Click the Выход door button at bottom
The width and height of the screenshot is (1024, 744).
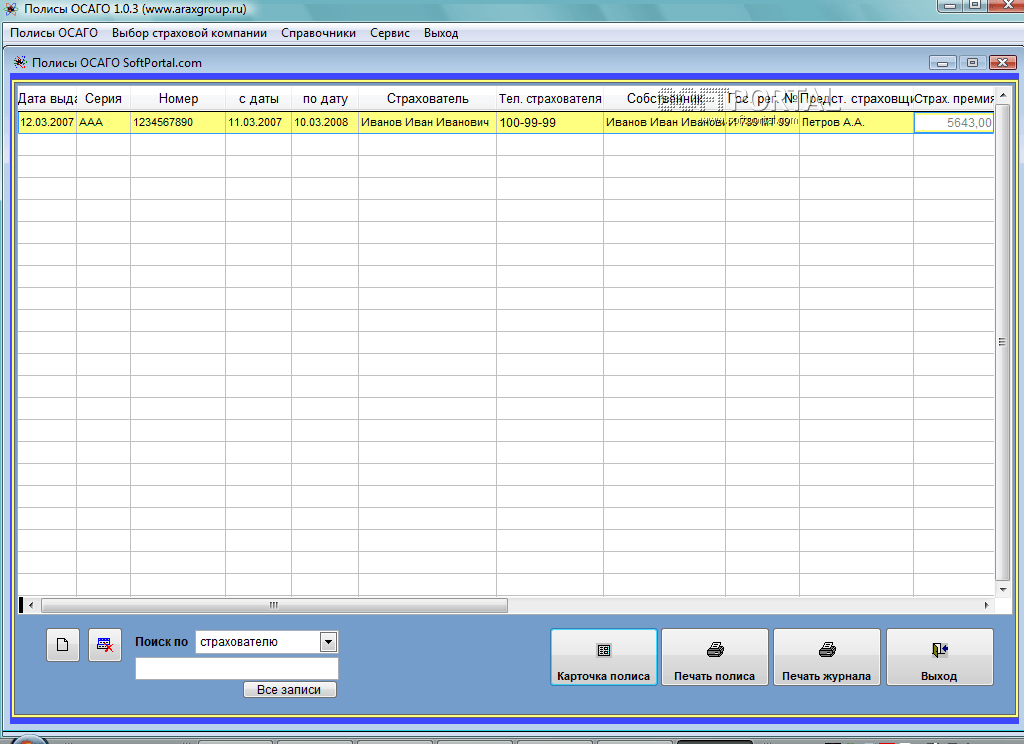939,657
